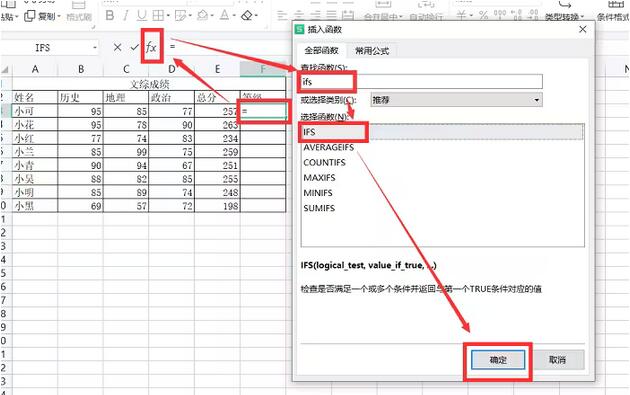Click the cell containing 小花
The height and width of the screenshot is (395, 630).
(35, 125)
